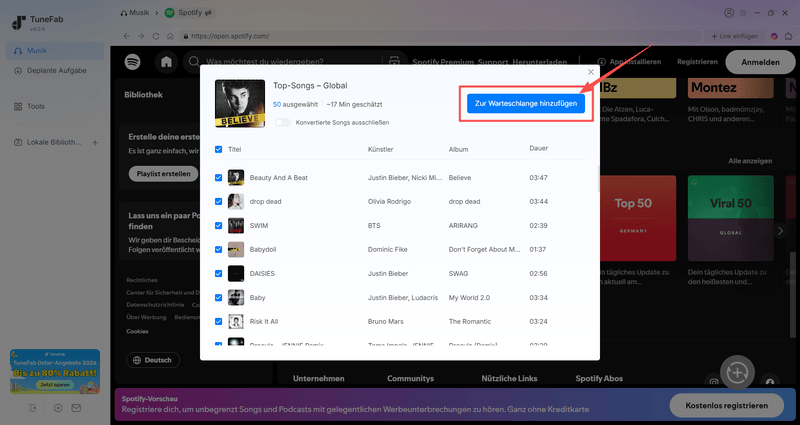
Task: Open the user account icon in title bar
Action: click(x=729, y=13)
